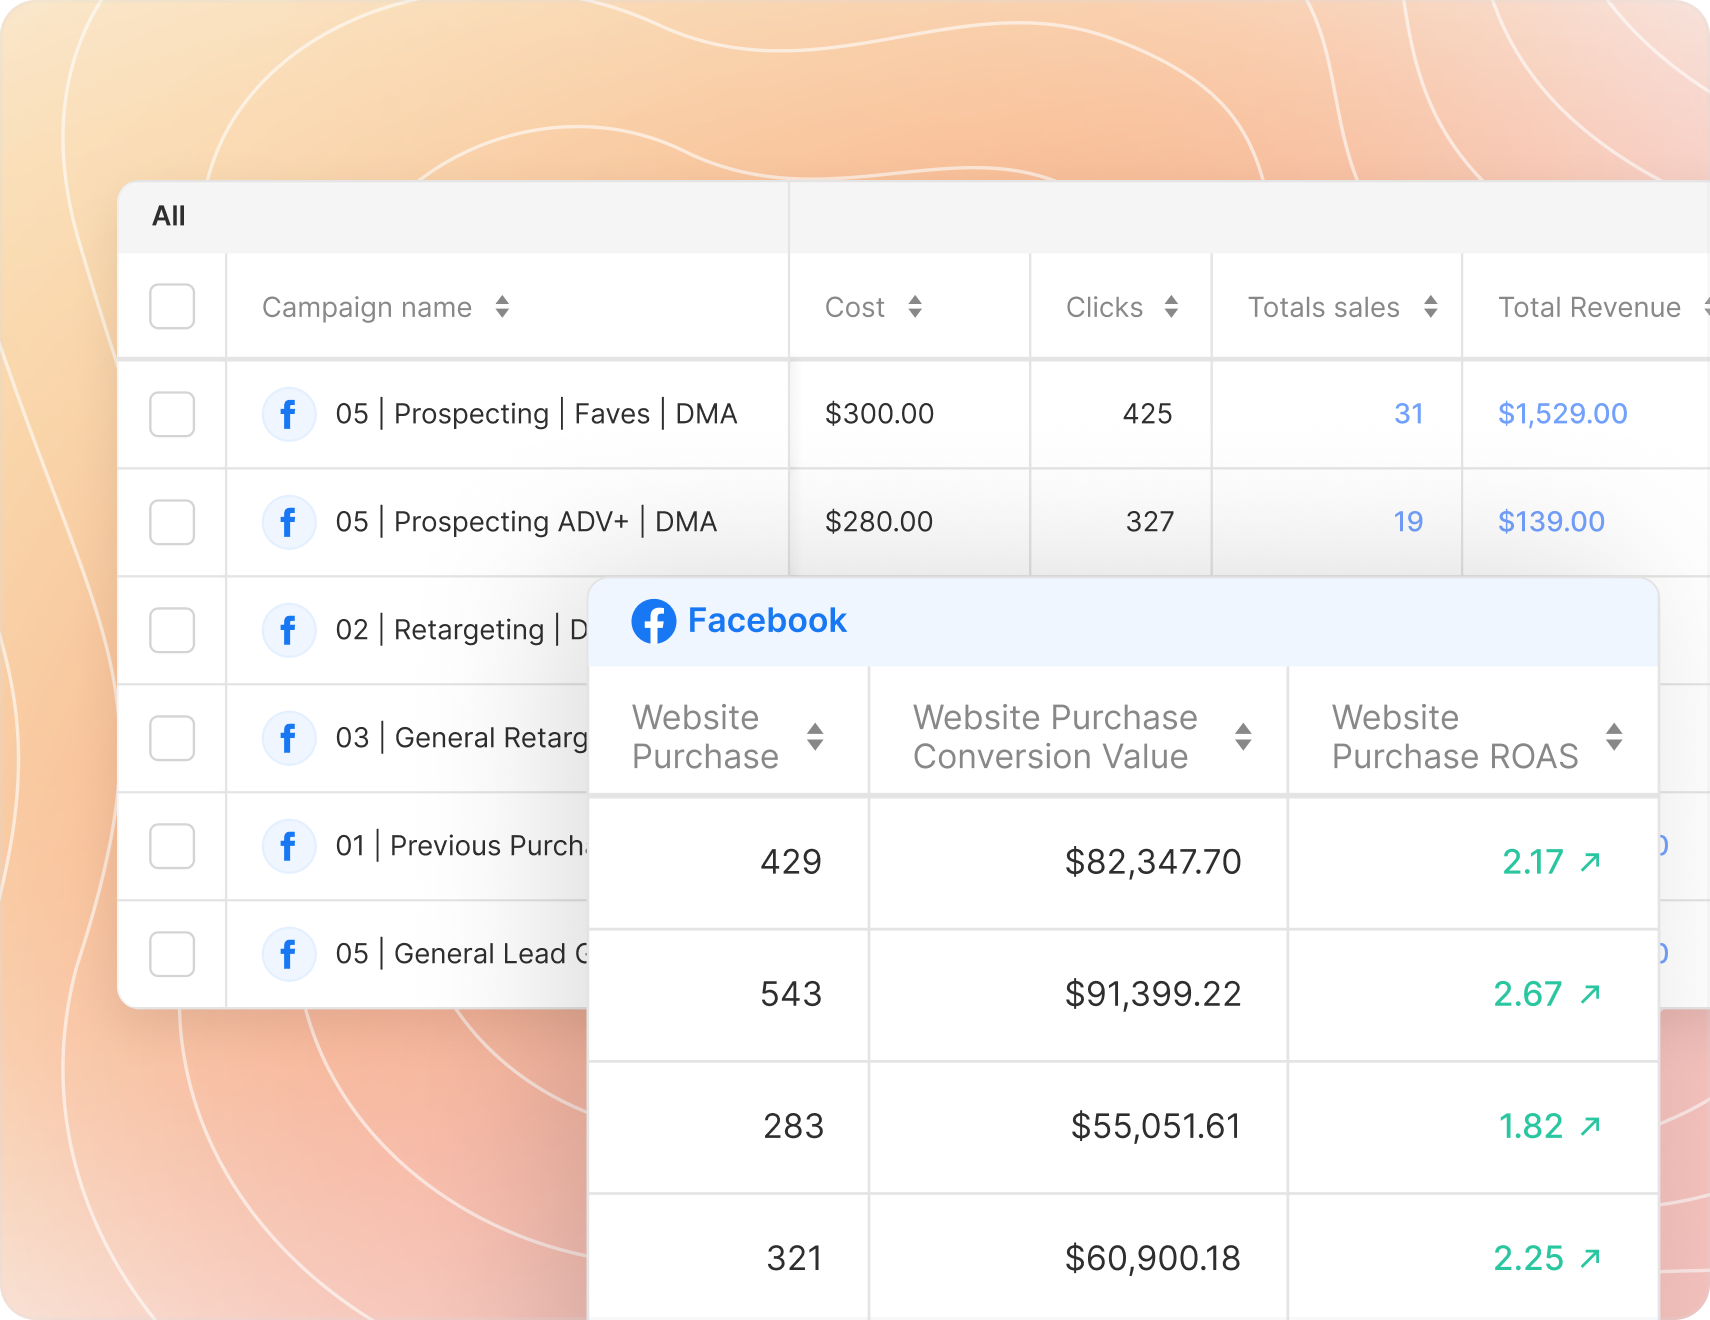Check the select-all checkbox in the header
1710x1320 pixels.
tap(171, 307)
